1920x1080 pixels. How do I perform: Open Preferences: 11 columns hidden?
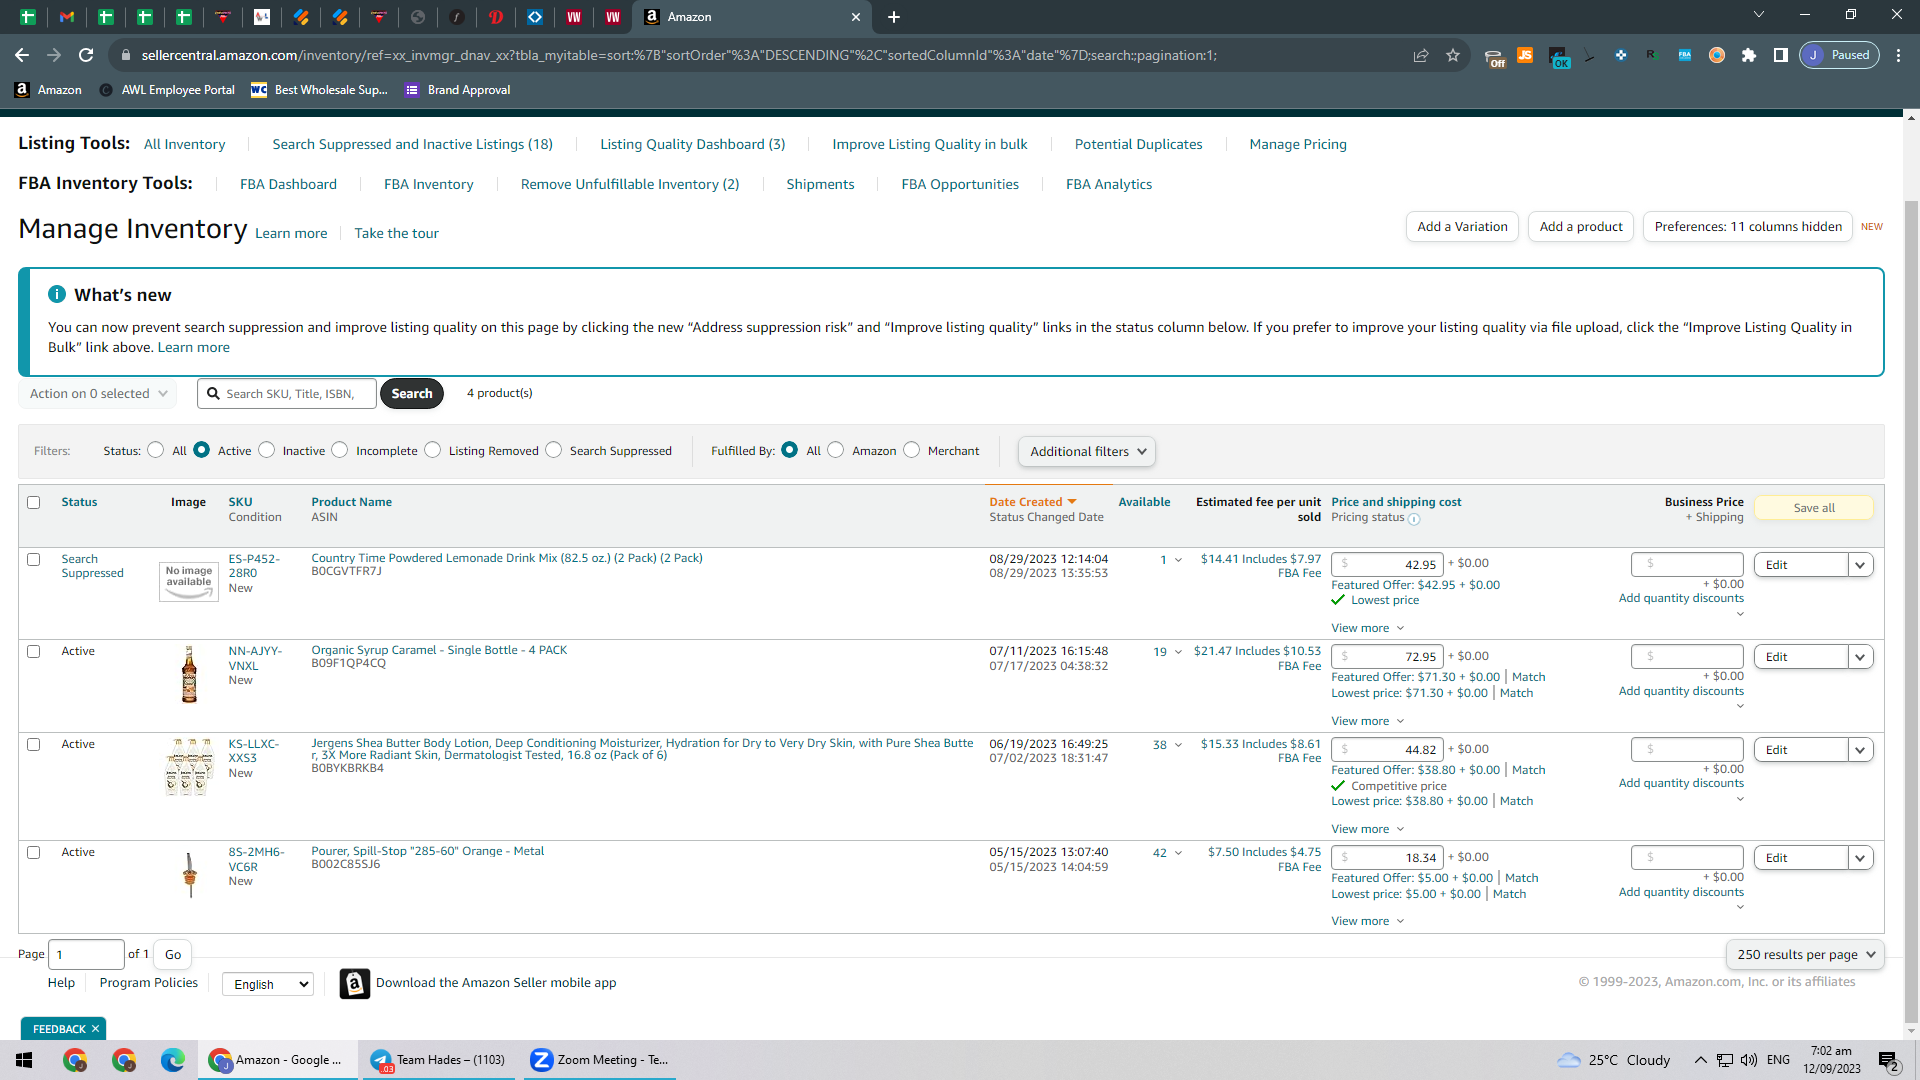point(1748,227)
